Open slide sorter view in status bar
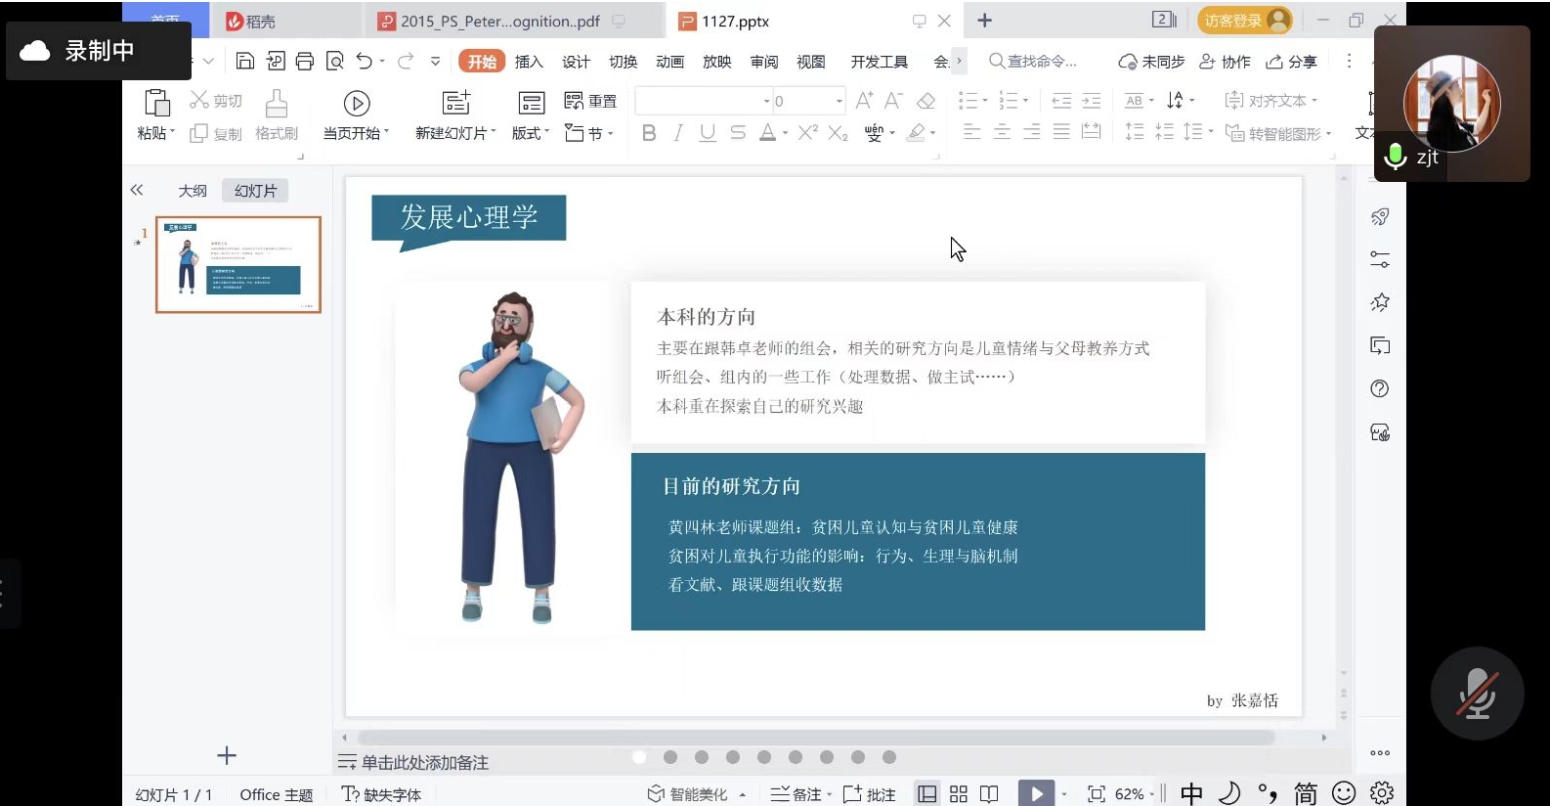Screen dimensions: 1550x806 [958, 794]
